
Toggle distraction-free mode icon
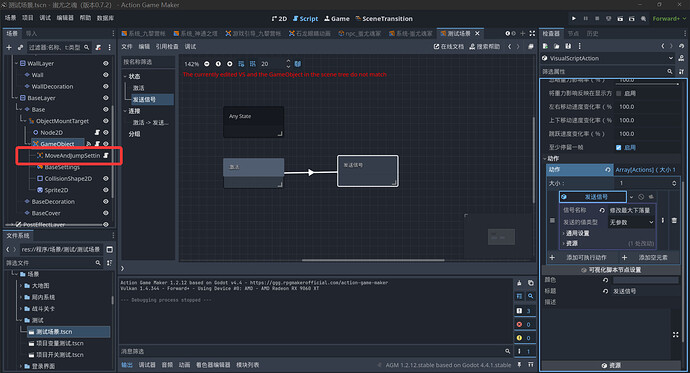(532, 33)
